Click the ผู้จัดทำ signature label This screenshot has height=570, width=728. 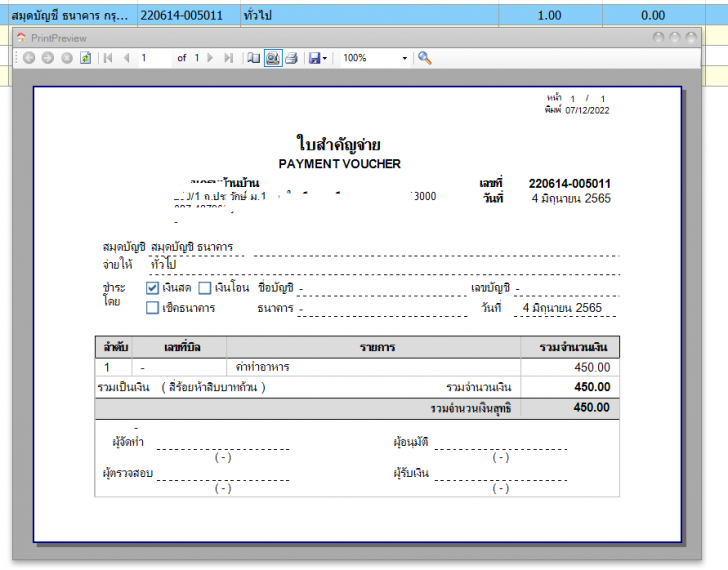point(128,441)
